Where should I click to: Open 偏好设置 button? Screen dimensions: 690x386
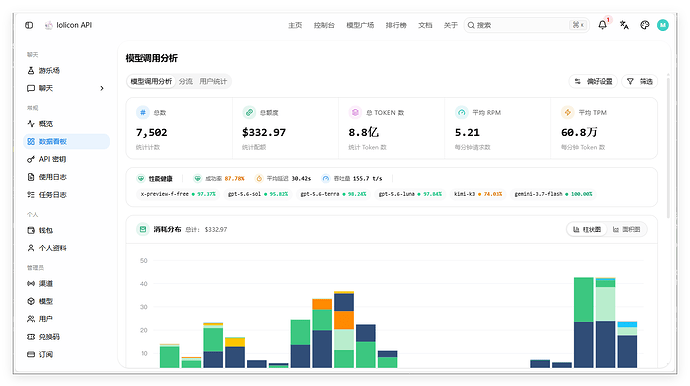[x=594, y=81]
